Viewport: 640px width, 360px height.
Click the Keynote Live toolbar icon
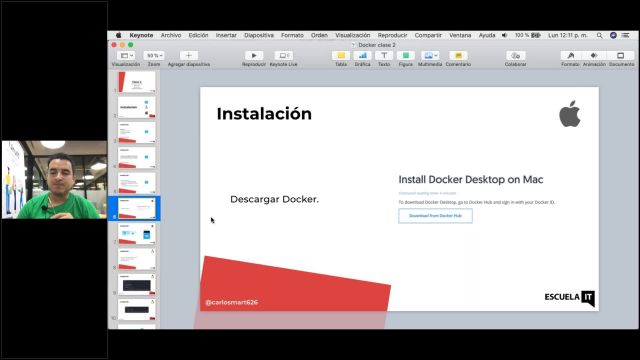(x=284, y=56)
